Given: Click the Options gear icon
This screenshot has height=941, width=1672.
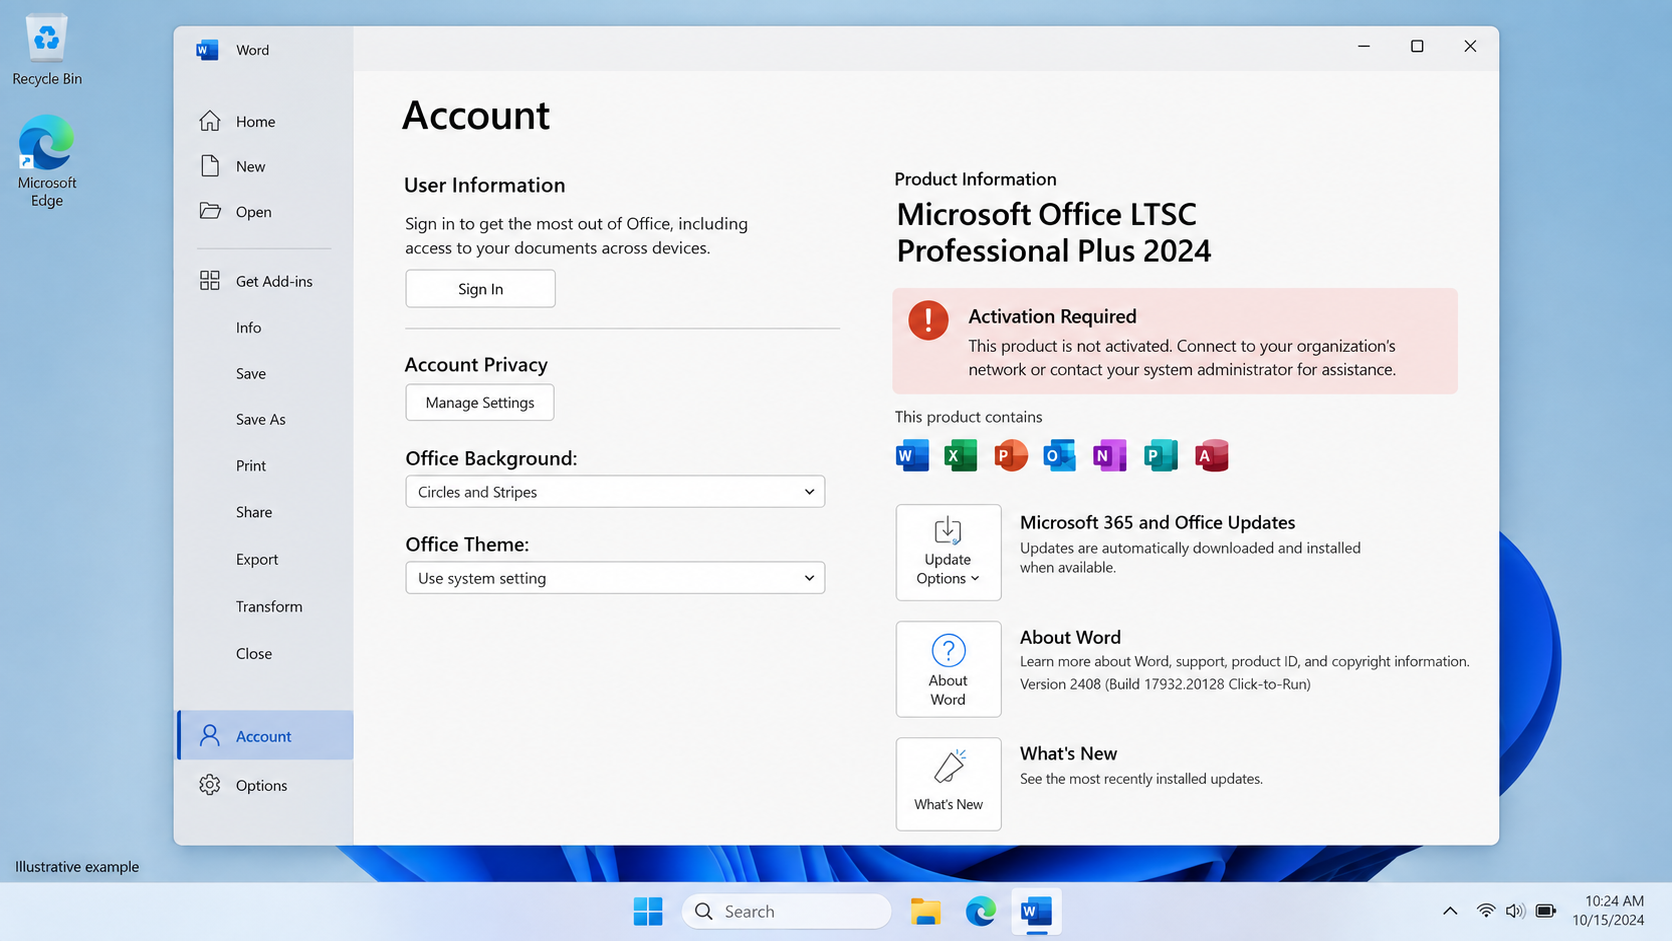Looking at the screenshot, I should pos(209,785).
